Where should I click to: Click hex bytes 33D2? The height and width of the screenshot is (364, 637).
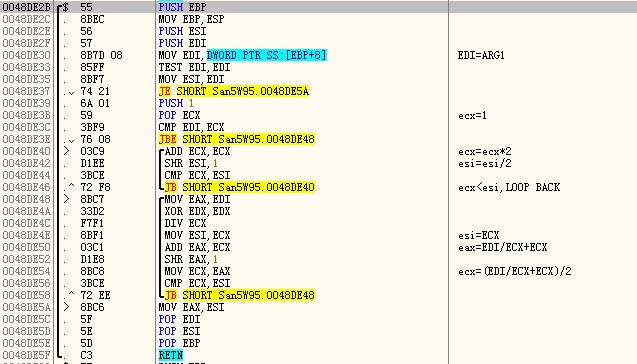92,211
